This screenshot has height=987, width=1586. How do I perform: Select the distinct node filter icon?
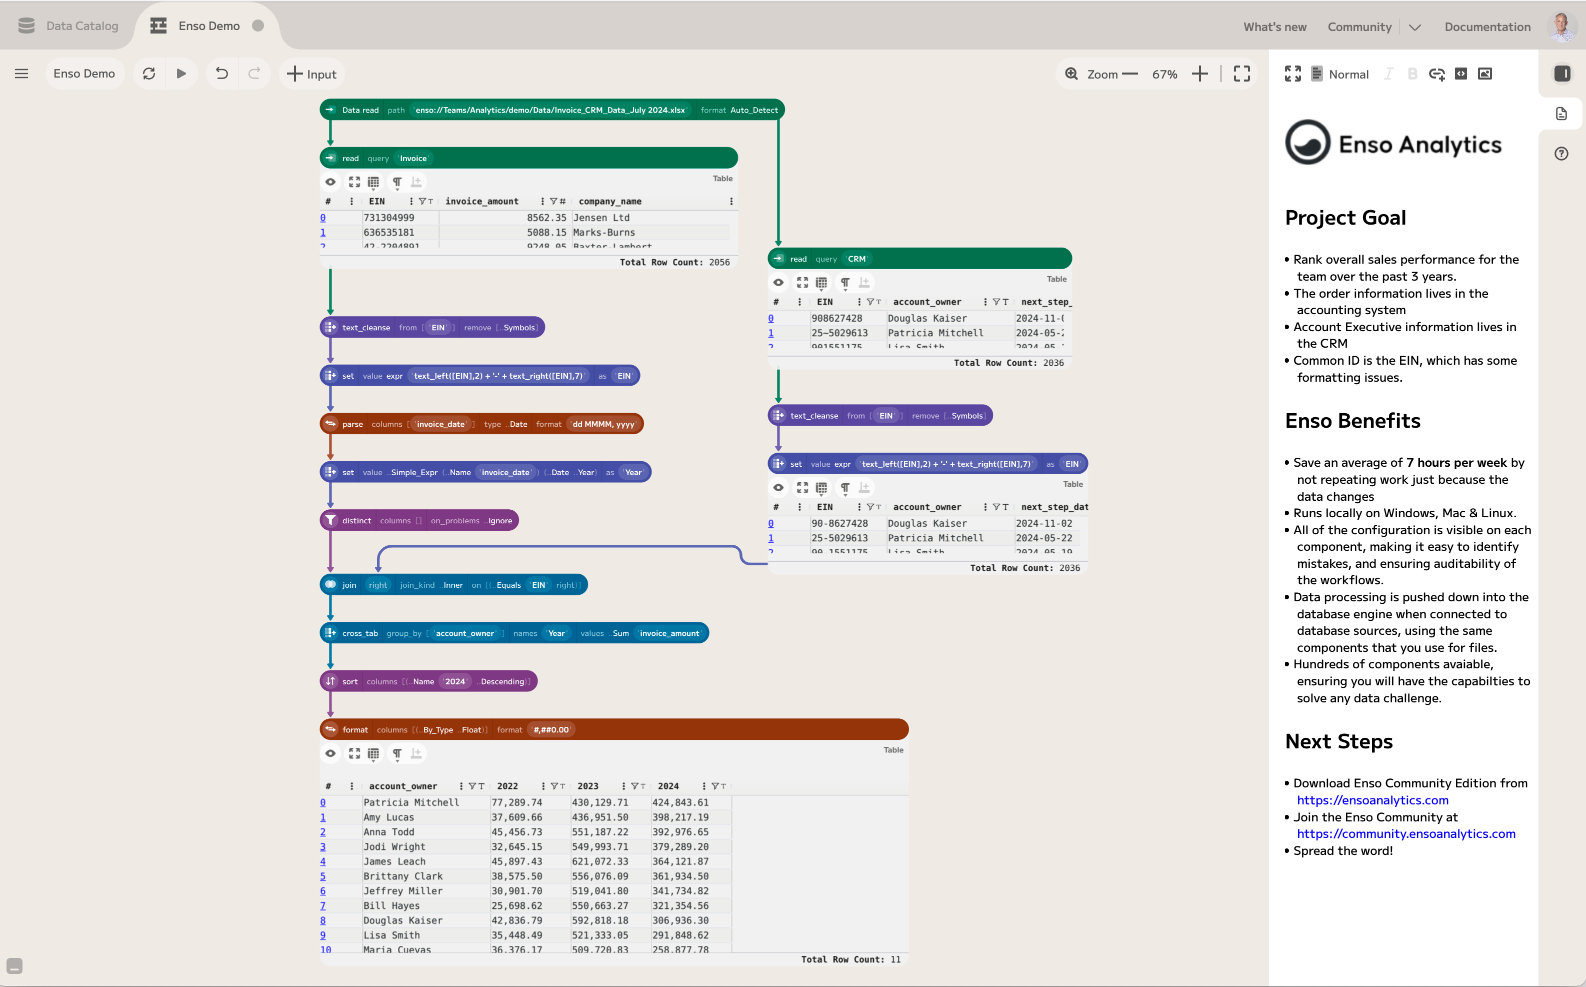[330, 521]
